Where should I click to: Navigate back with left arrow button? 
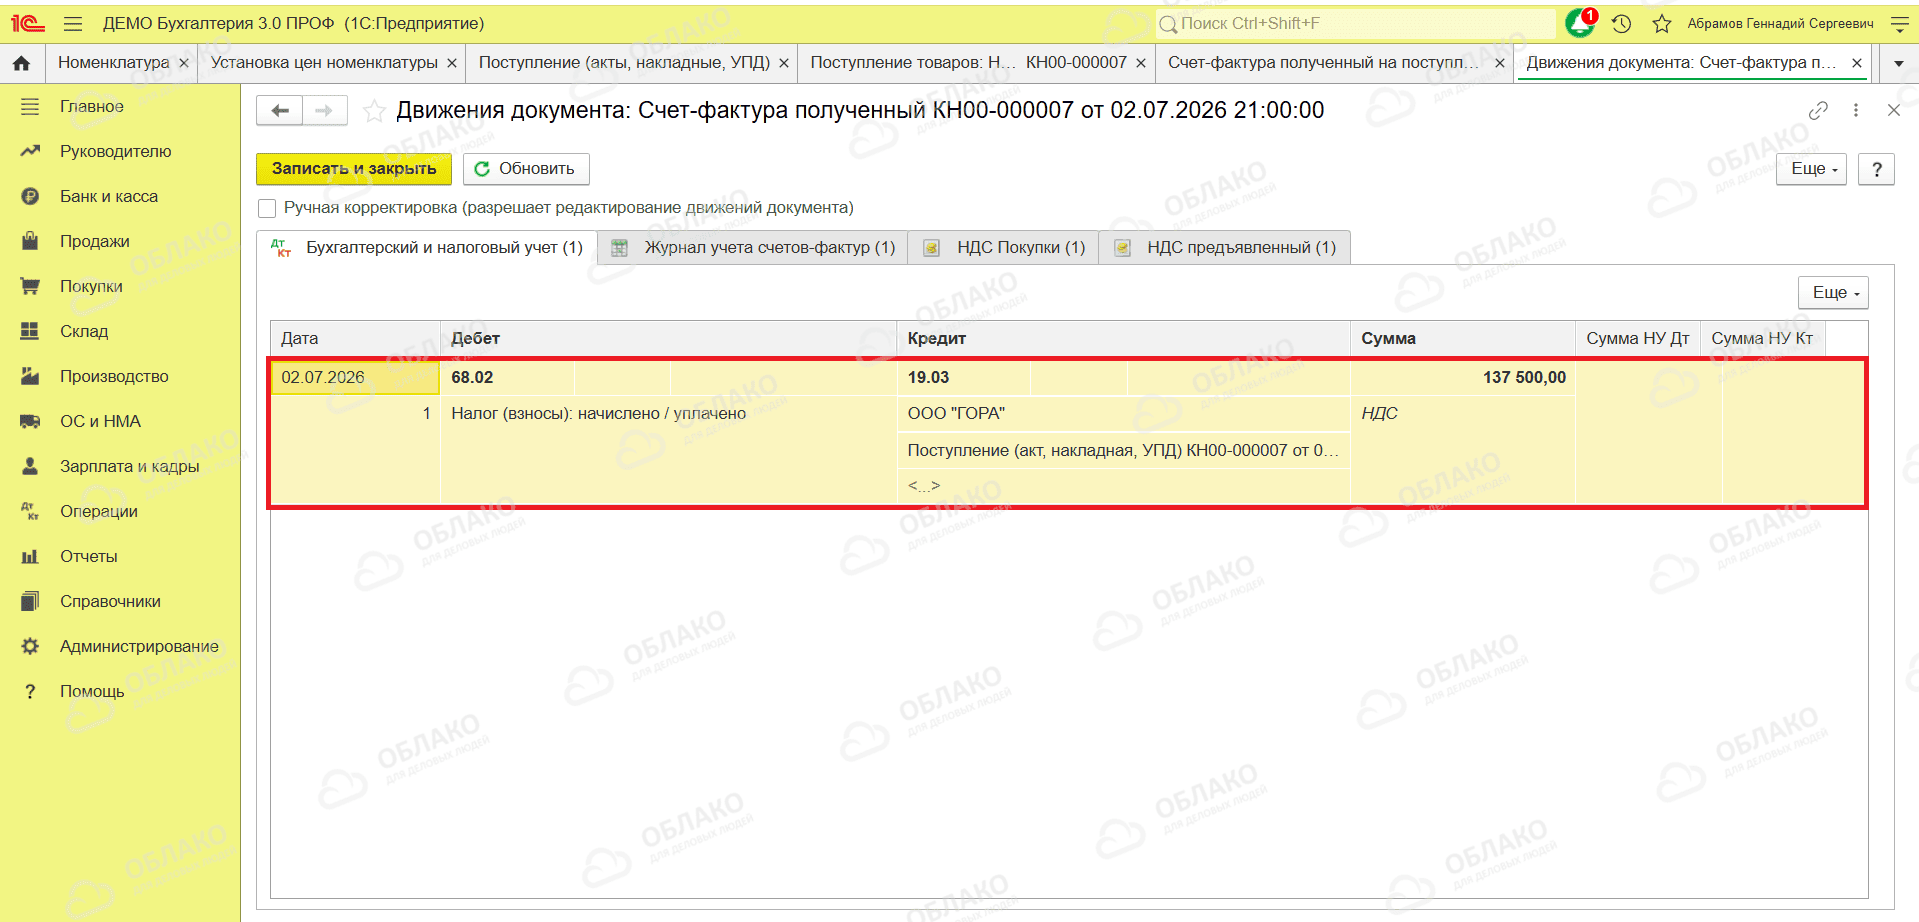coord(280,110)
